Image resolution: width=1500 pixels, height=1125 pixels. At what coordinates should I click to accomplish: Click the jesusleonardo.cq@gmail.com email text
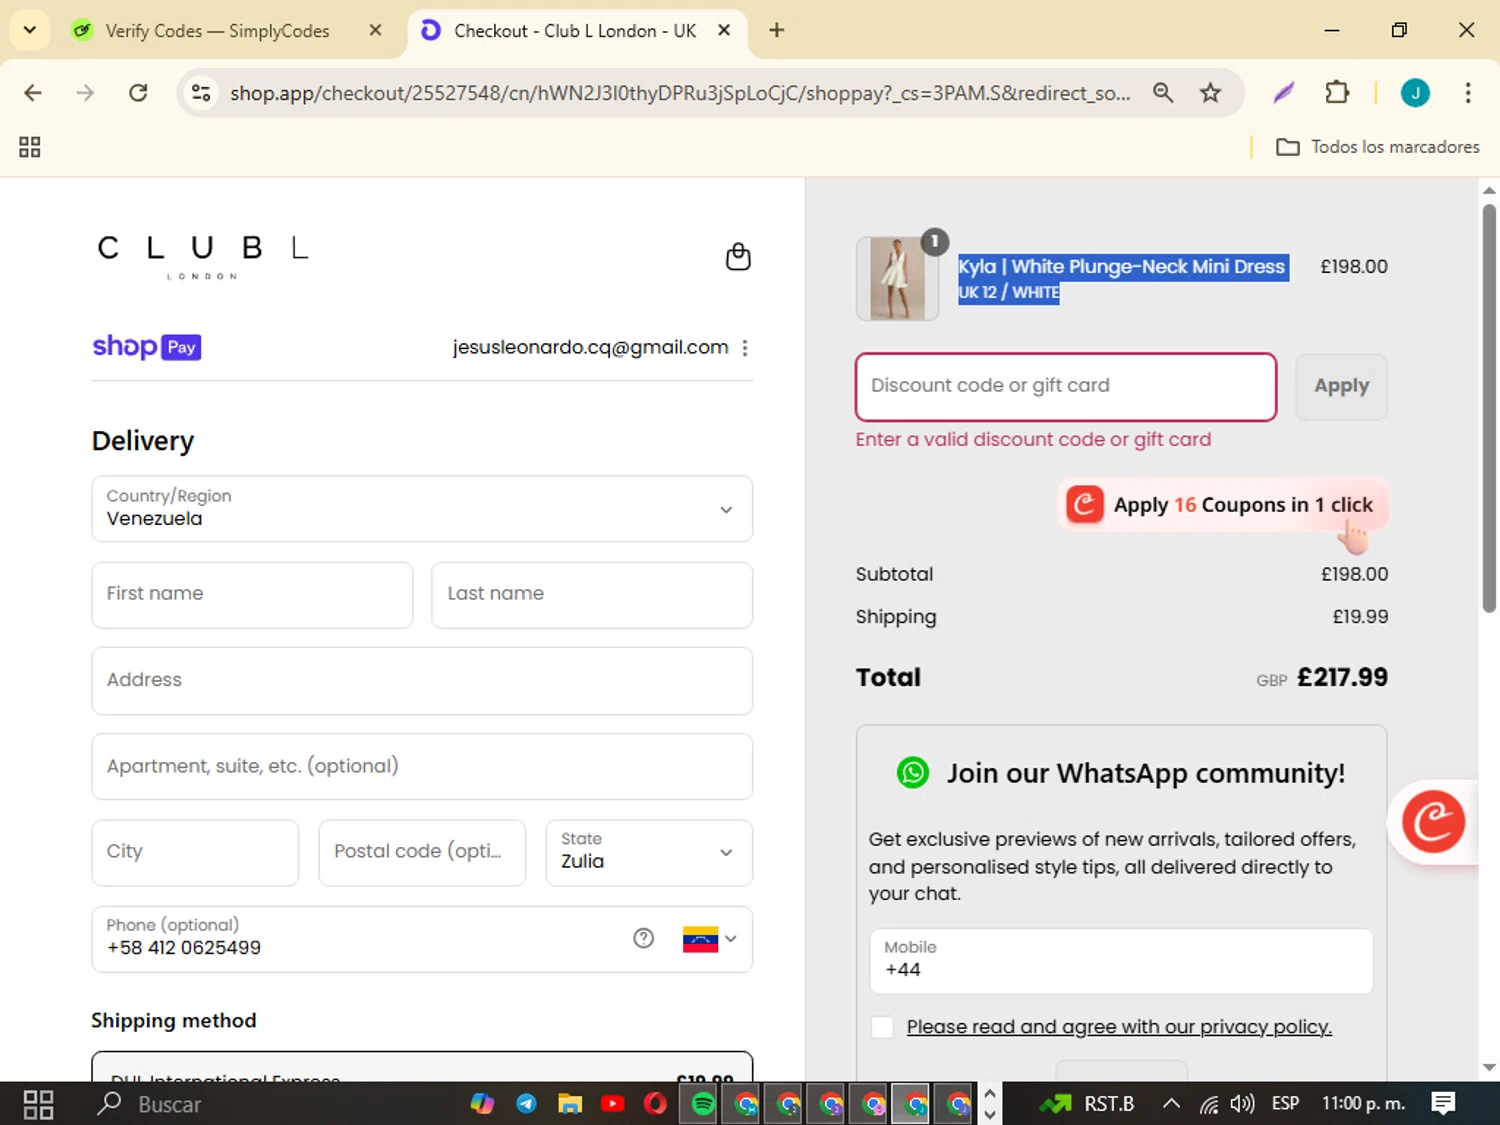click(x=590, y=347)
